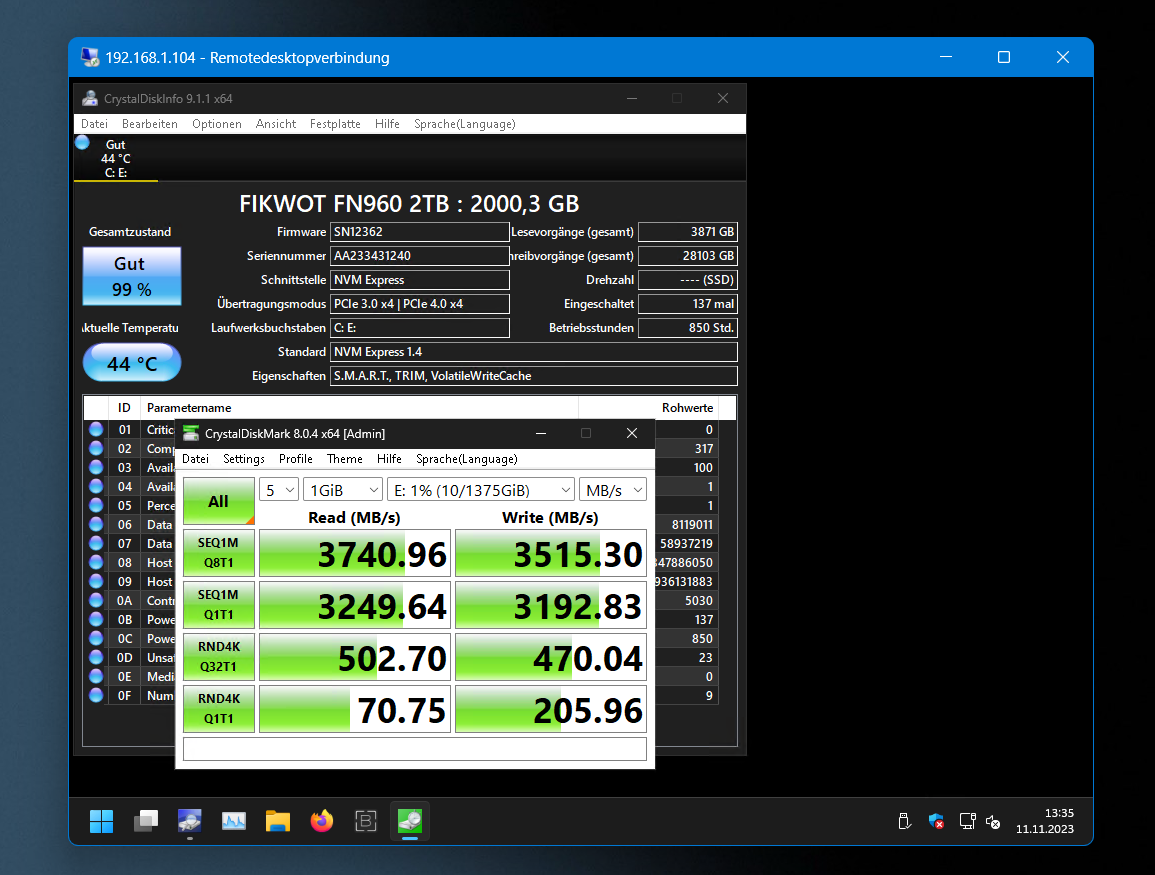Run the SEQ1M Q1T1 test button

[219, 605]
